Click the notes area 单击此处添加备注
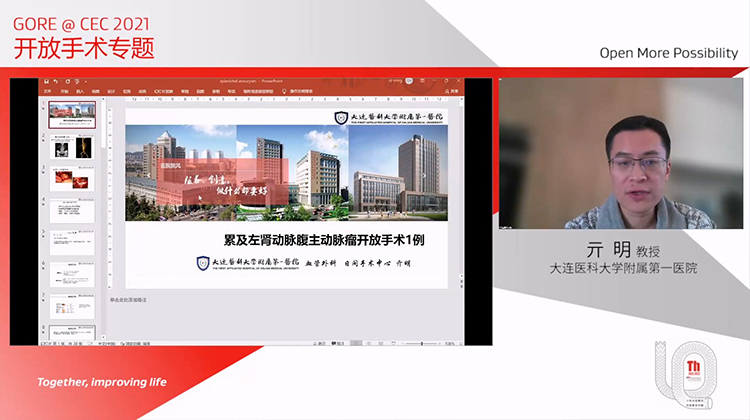Screen dimensions: 750x420 click(x=128, y=300)
